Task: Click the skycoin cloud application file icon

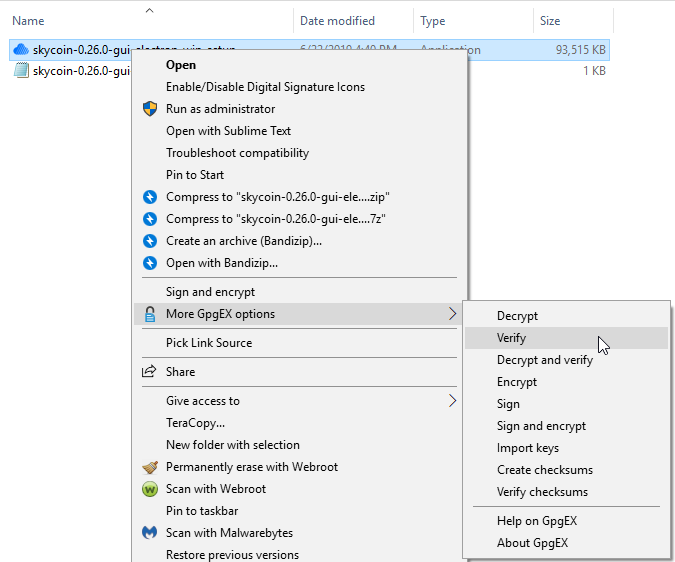Action: point(21,49)
